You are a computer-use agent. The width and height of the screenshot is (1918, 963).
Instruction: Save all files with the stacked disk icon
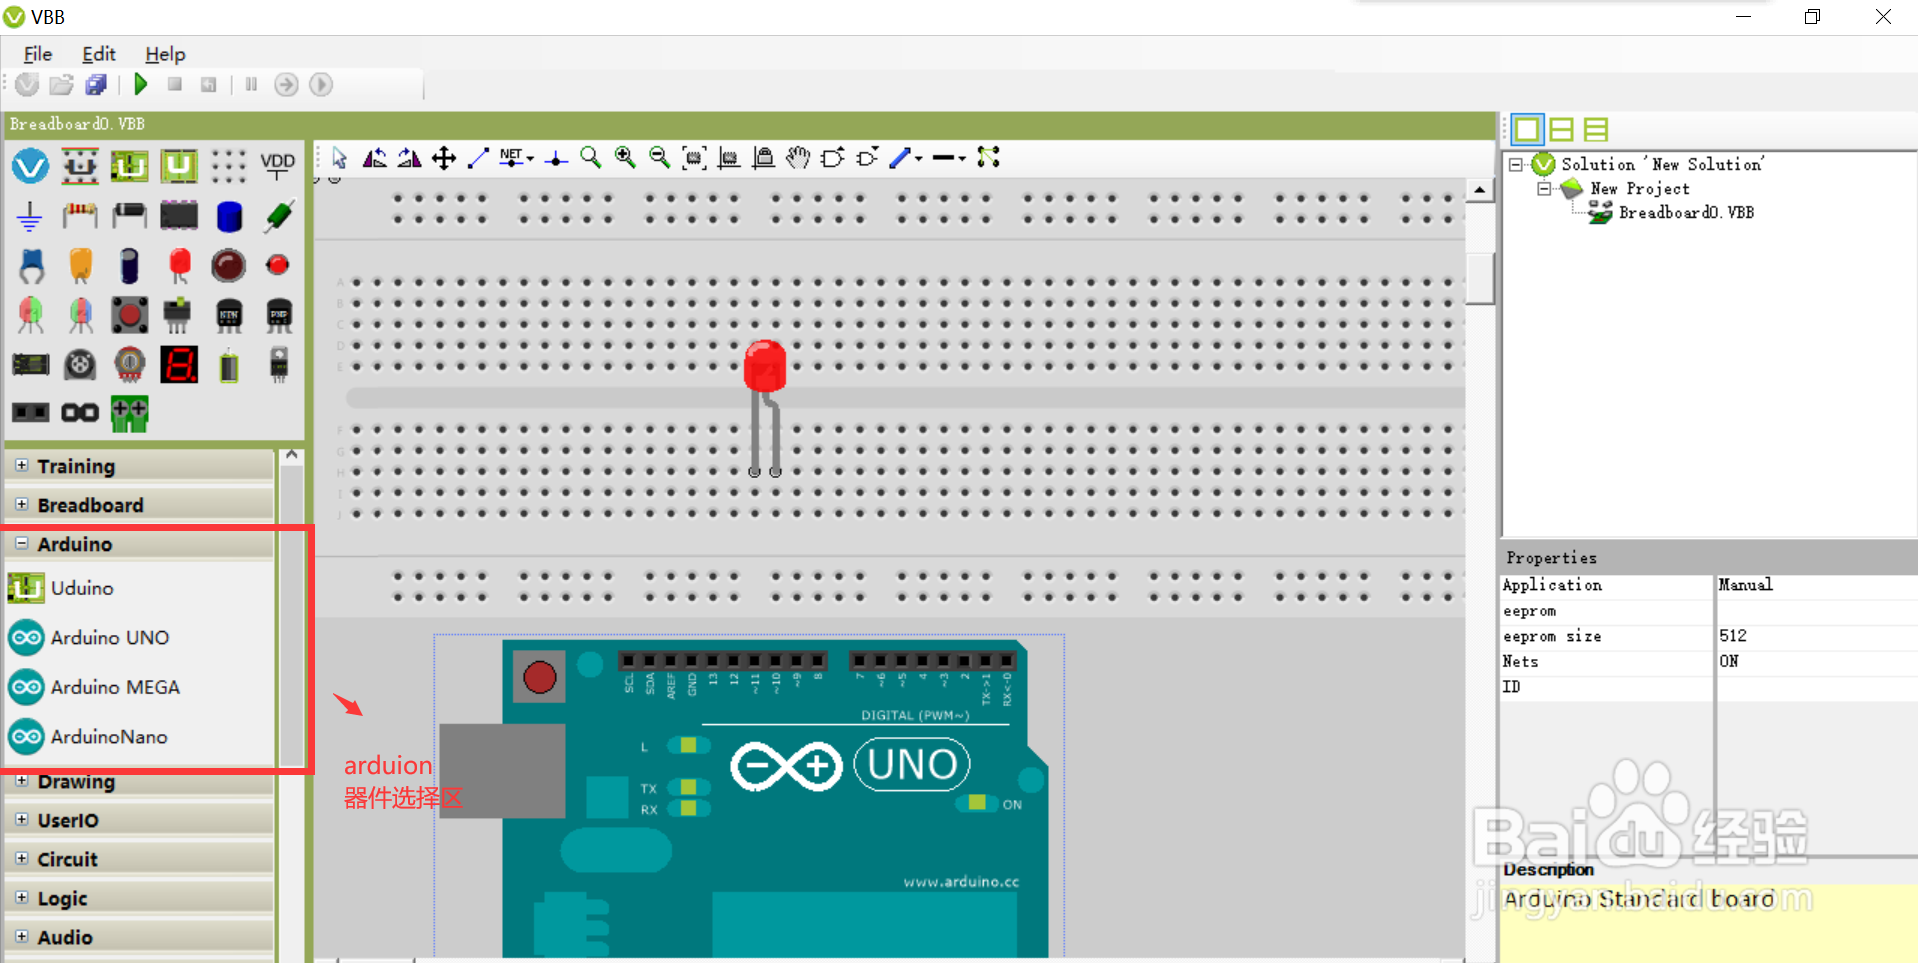click(x=96, y=85)
